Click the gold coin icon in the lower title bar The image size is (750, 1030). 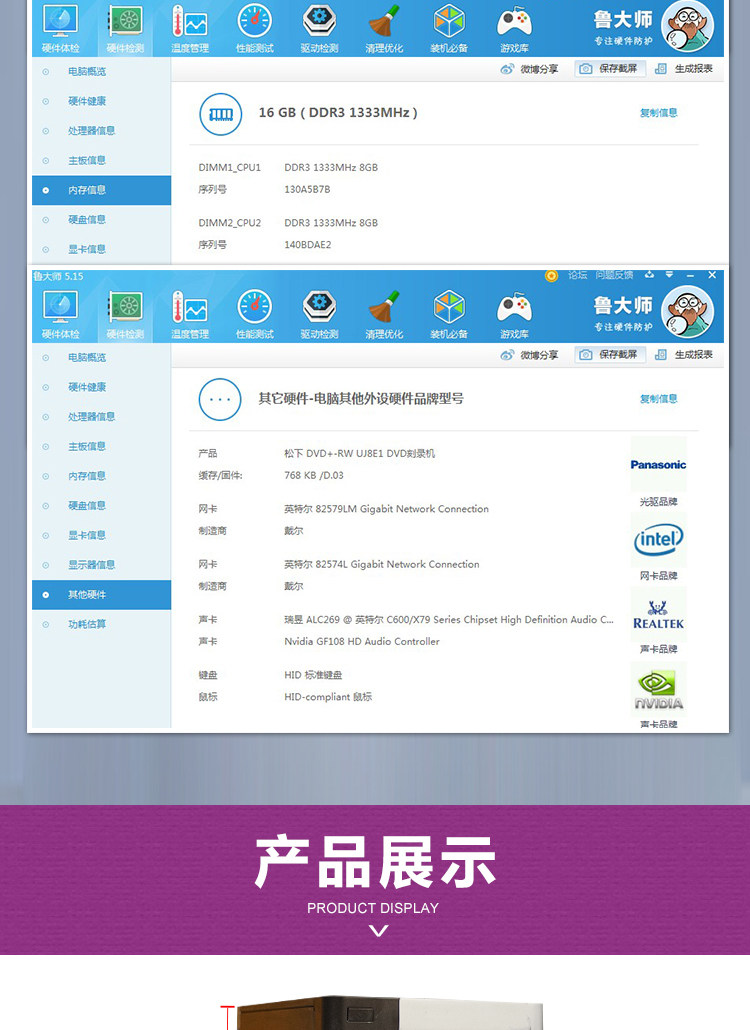[x=552, y=276]
